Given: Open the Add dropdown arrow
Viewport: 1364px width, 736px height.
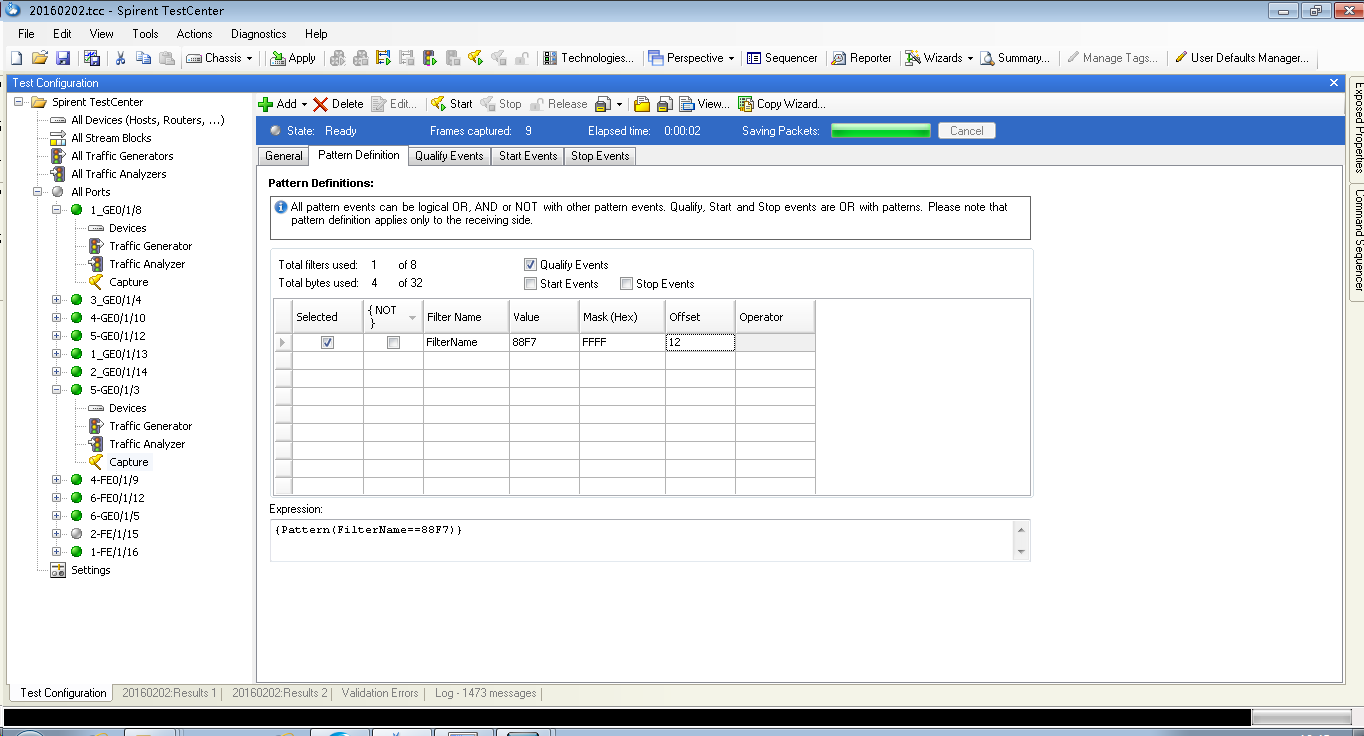Looking at the screenshot, I should tap(304, 104).
